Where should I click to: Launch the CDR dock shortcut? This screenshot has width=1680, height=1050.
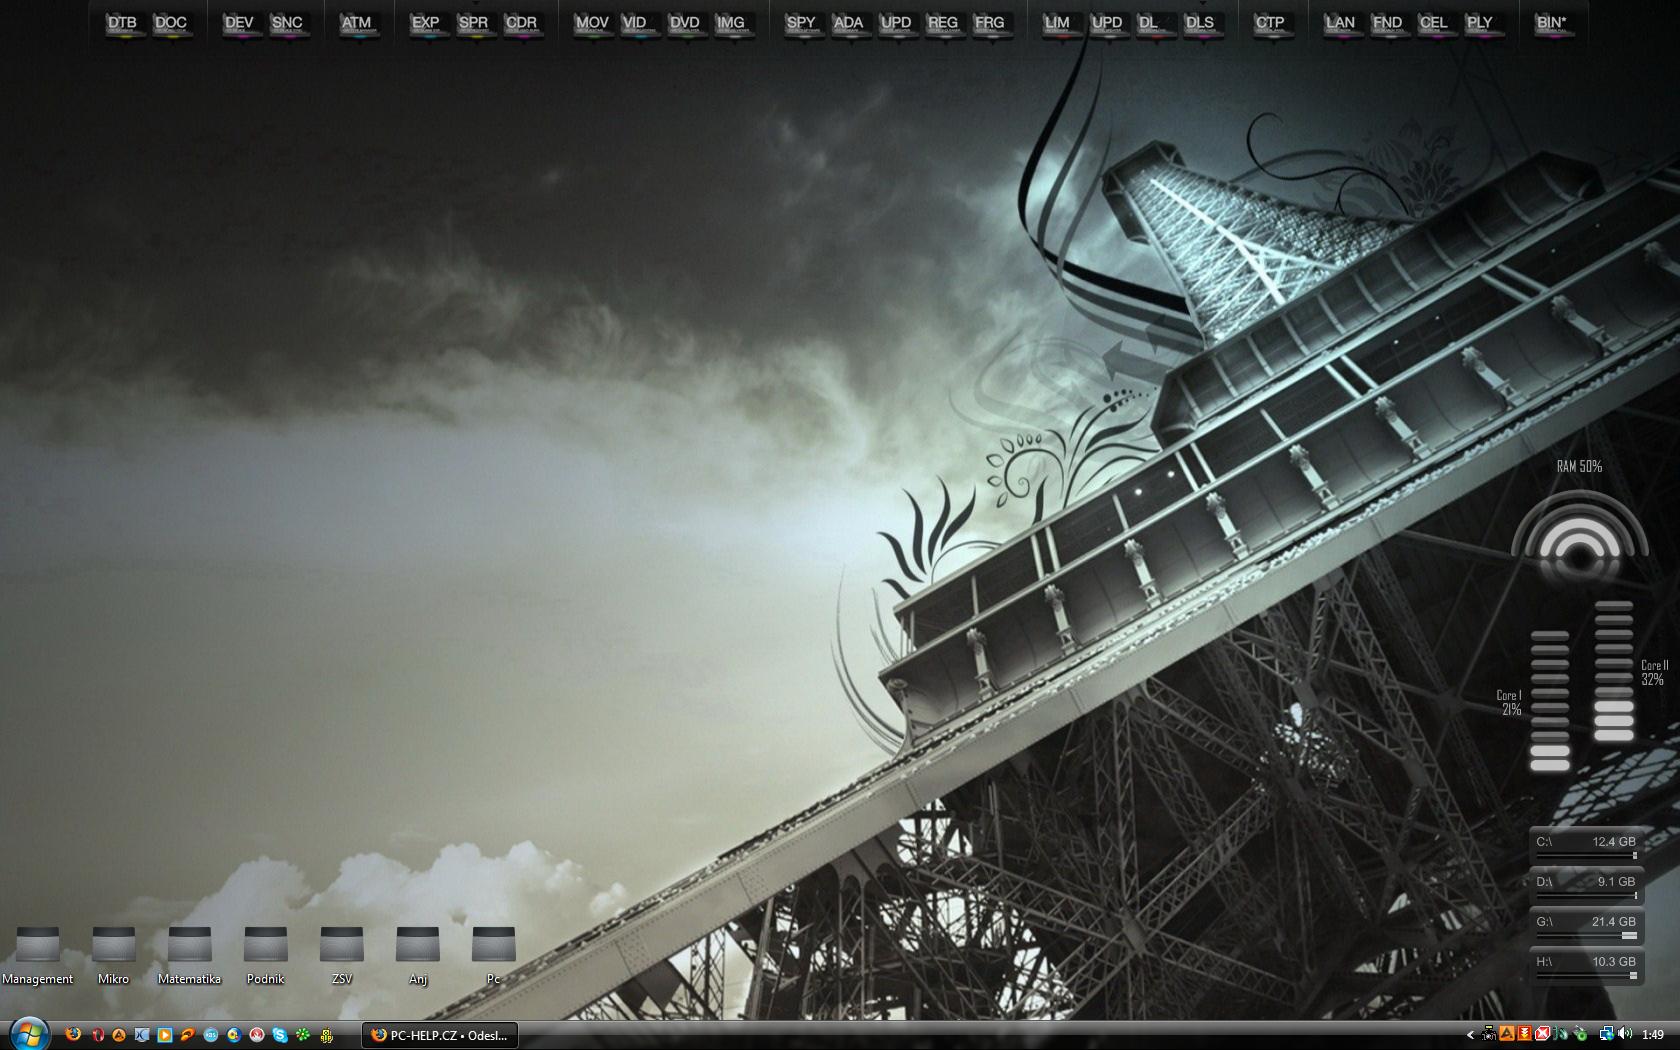[521, 24]
